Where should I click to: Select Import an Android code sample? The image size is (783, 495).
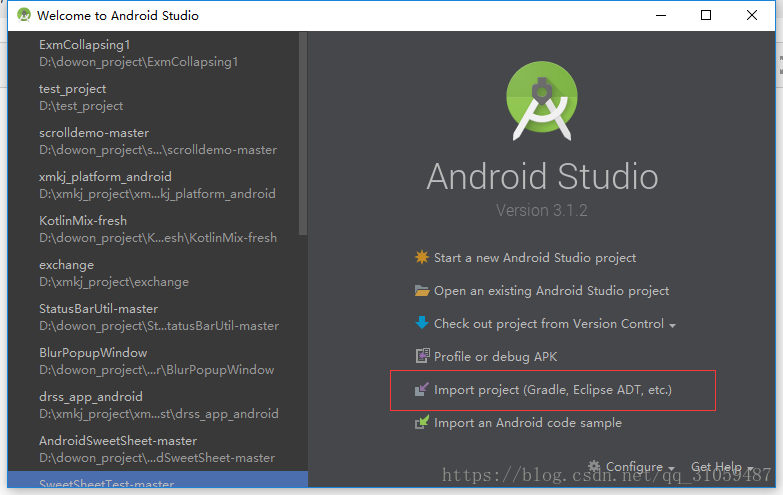[x=528, y=423]
